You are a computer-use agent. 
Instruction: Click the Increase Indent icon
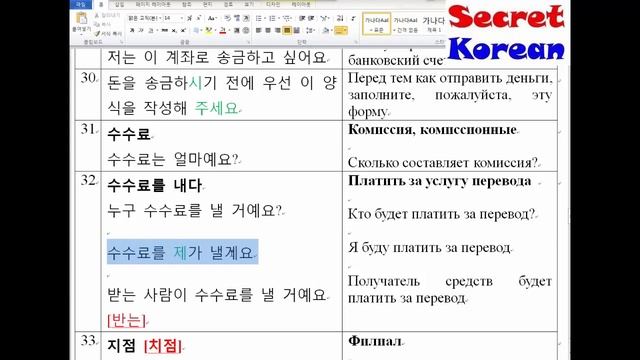(x=311, y=18)
